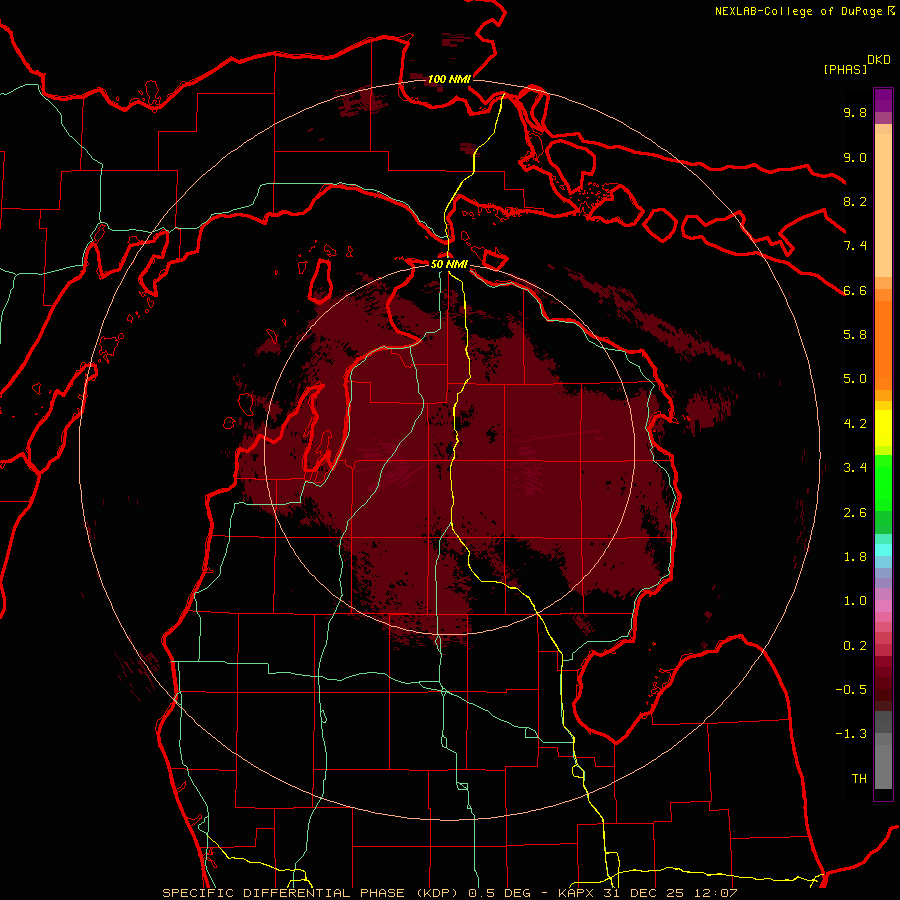Pick the gray segment at color bar bottom

pos(883,766)
